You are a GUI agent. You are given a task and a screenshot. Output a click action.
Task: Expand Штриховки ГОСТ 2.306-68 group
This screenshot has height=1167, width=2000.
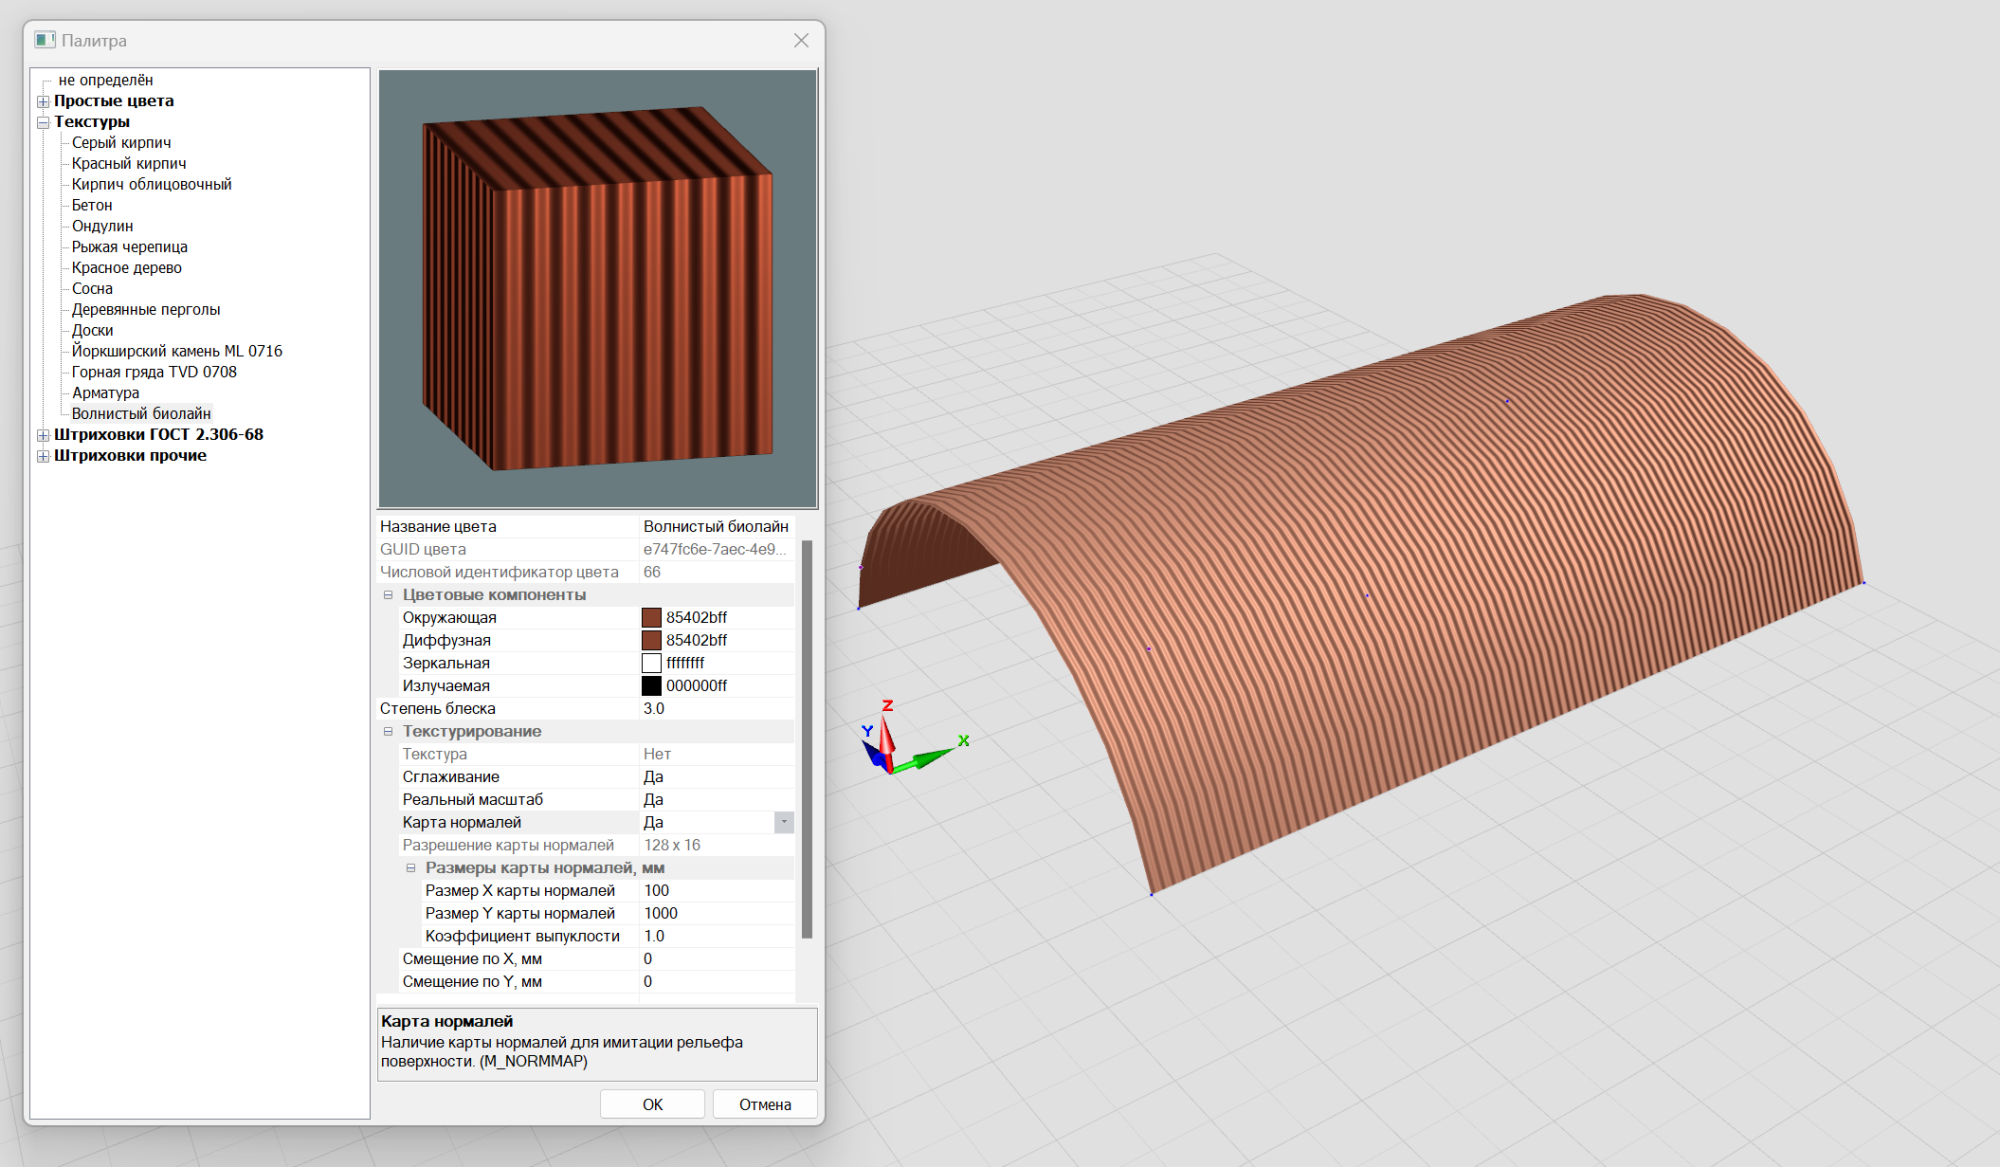coord(43,435)
